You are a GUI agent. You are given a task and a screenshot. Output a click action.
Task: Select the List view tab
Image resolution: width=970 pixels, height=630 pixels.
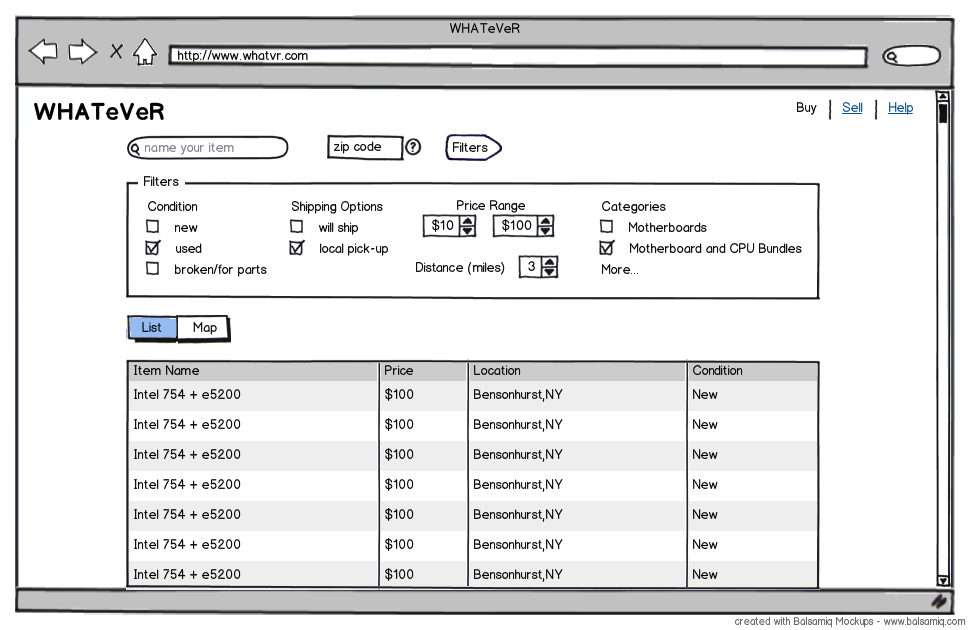tap(152, 328)
